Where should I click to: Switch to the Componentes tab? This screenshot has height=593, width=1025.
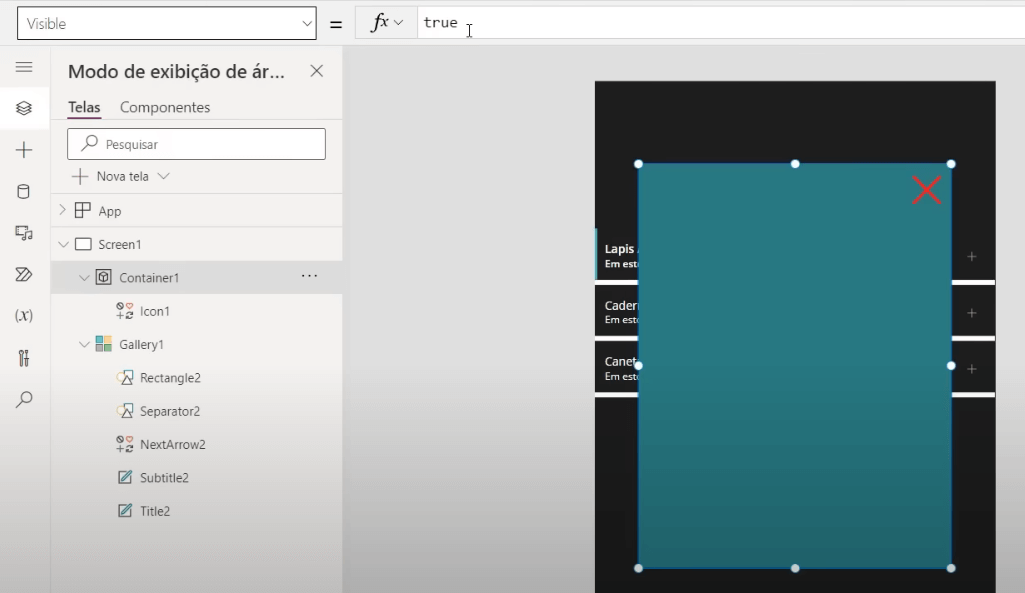pyautogui.click(x=165, y=107)
